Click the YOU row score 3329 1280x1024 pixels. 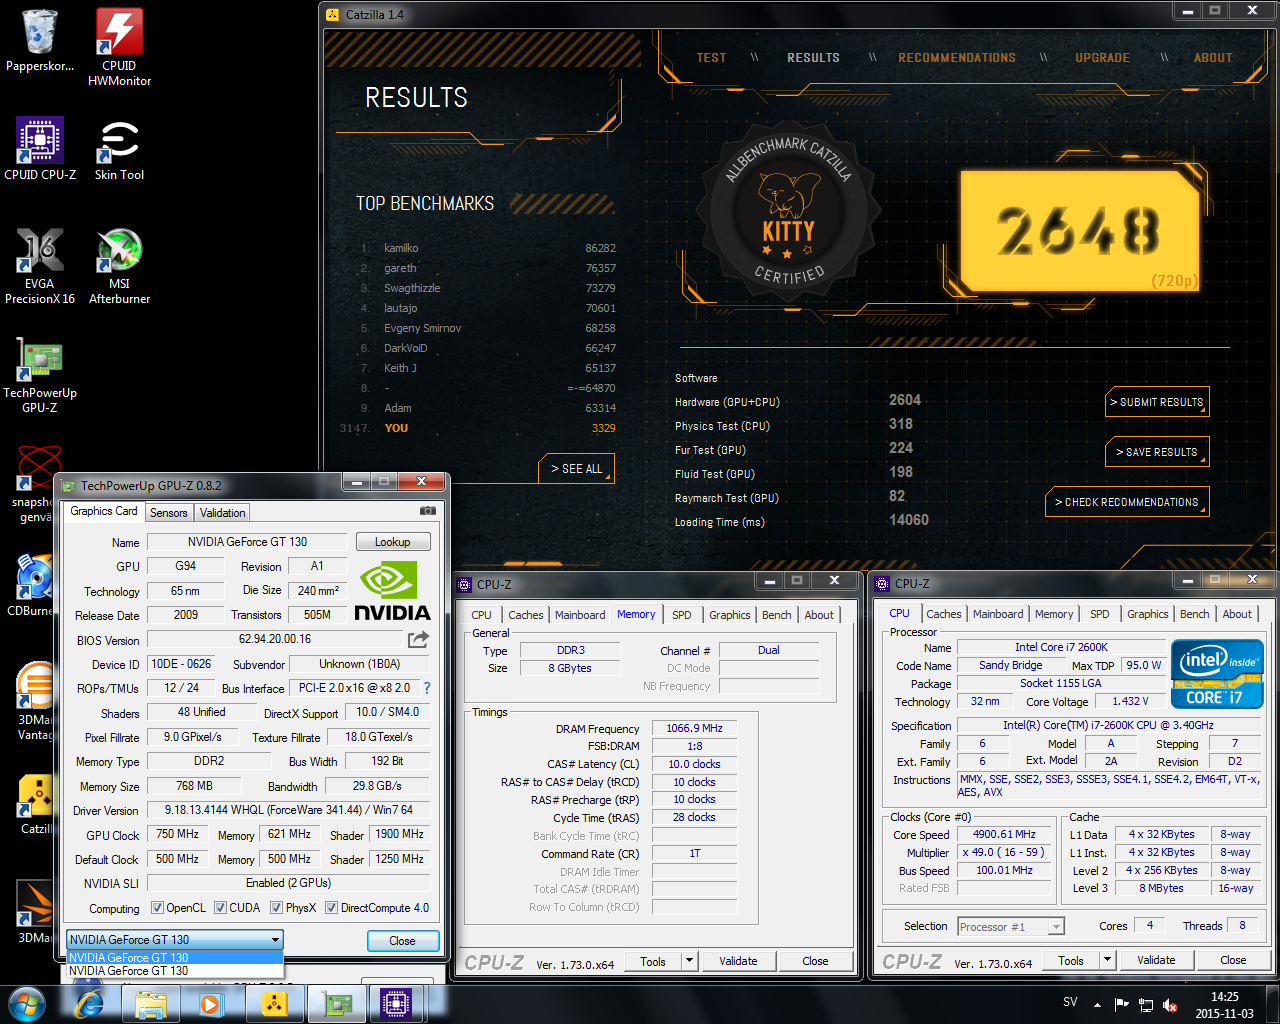point(603,428)
